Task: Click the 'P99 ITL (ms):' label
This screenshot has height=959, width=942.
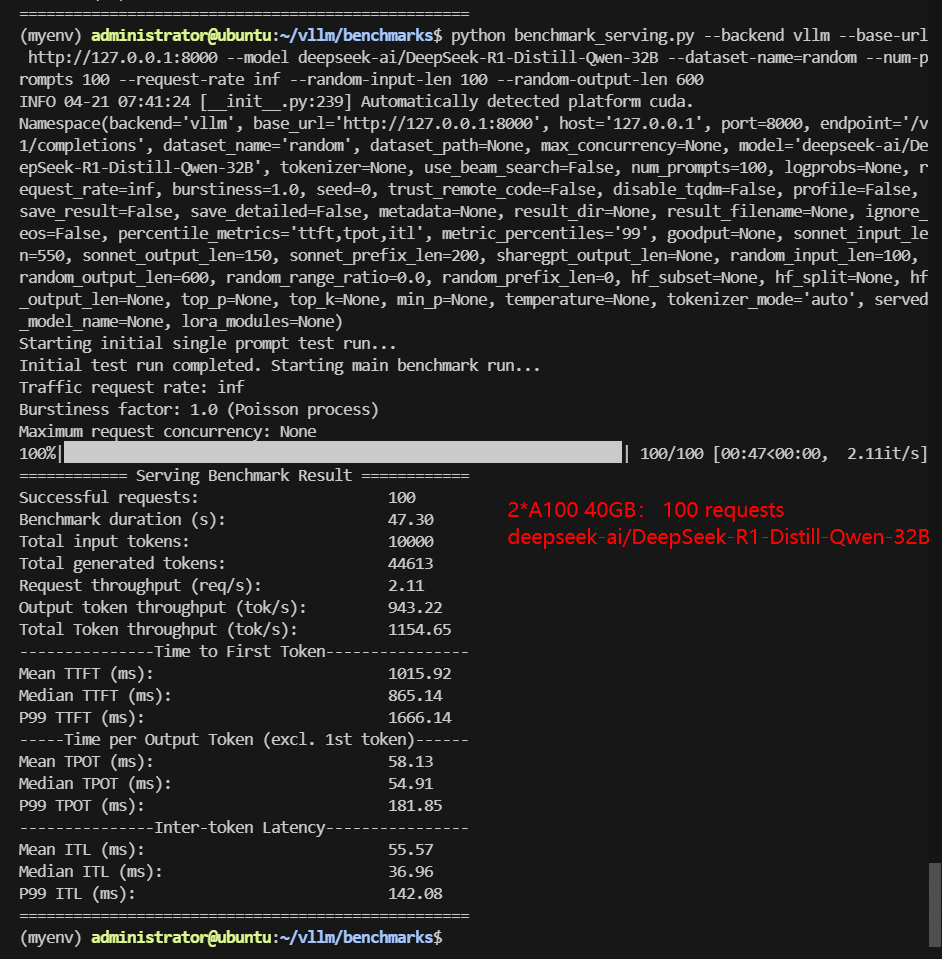Action: pyautogui.click(x=77, y=894)
